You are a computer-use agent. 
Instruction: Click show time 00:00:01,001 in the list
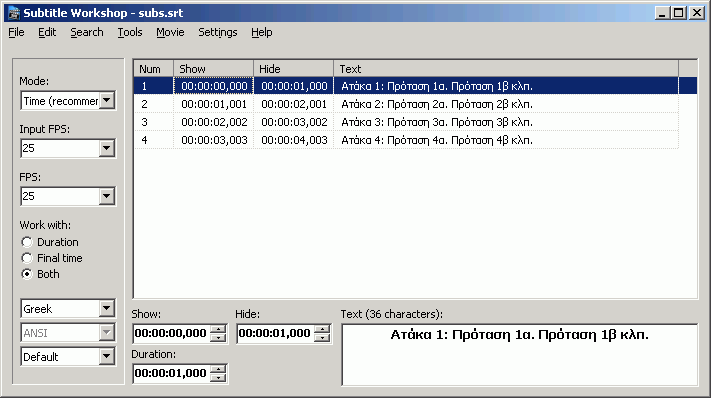click(x=214, y=104)
